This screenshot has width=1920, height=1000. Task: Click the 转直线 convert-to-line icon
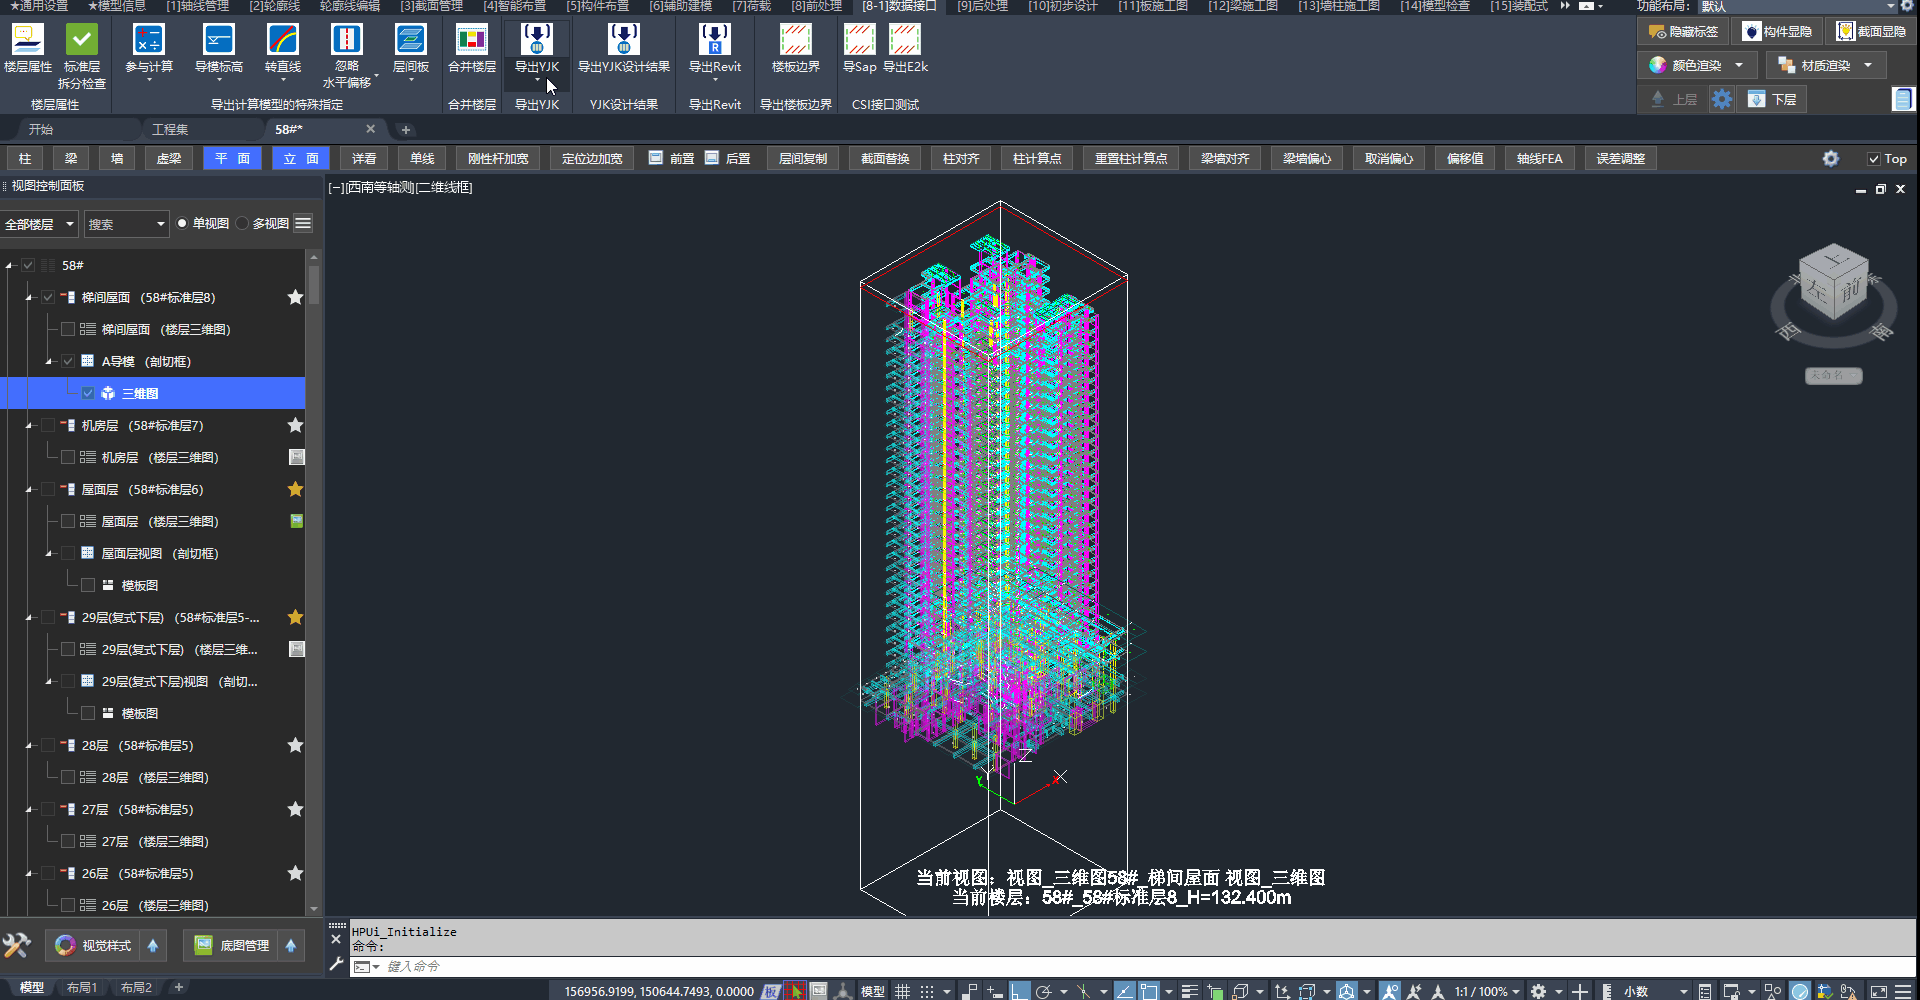(283, 41)
